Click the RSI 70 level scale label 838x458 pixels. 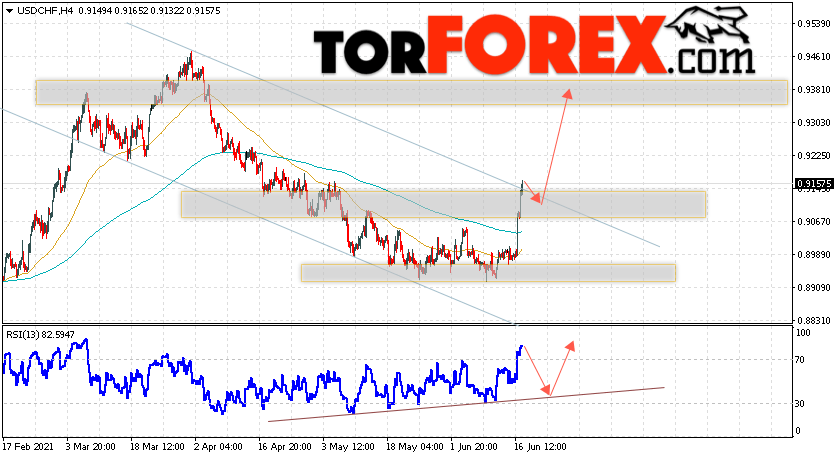(800, 360)
